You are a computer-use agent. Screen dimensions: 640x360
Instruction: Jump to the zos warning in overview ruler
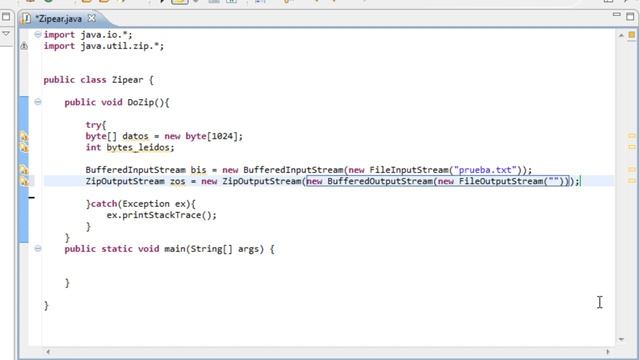pos(631,180)
